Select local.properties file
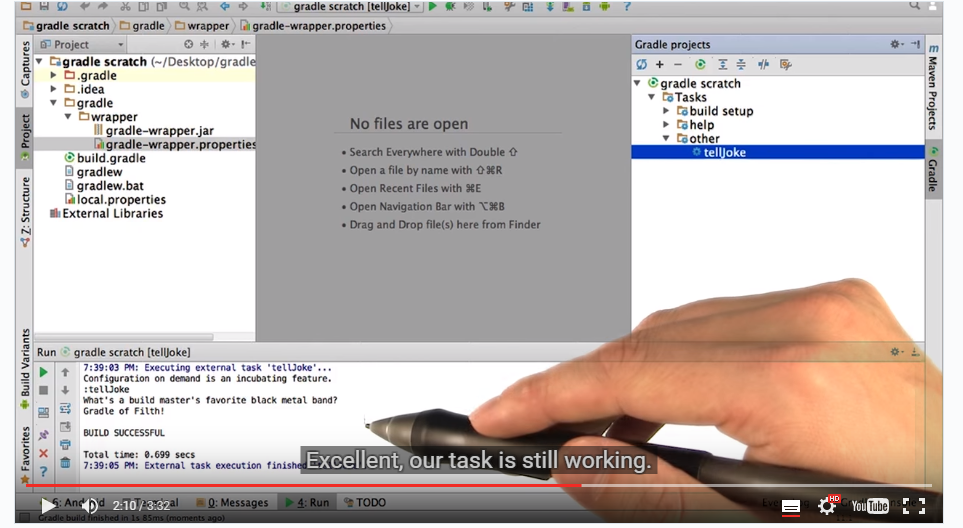Viewport: 963px width, 528px height. [115, 200]
